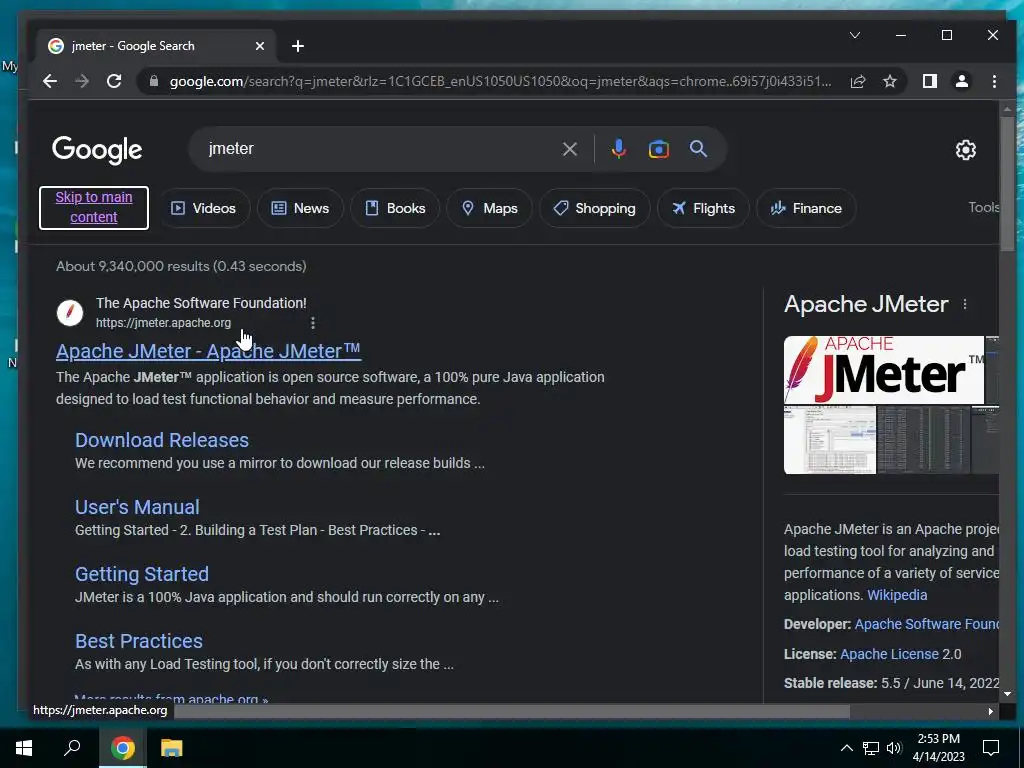Share this page via the share icon
This screenshot has width=1024, height=768.
pyautogui.click(x=857, y=81)
